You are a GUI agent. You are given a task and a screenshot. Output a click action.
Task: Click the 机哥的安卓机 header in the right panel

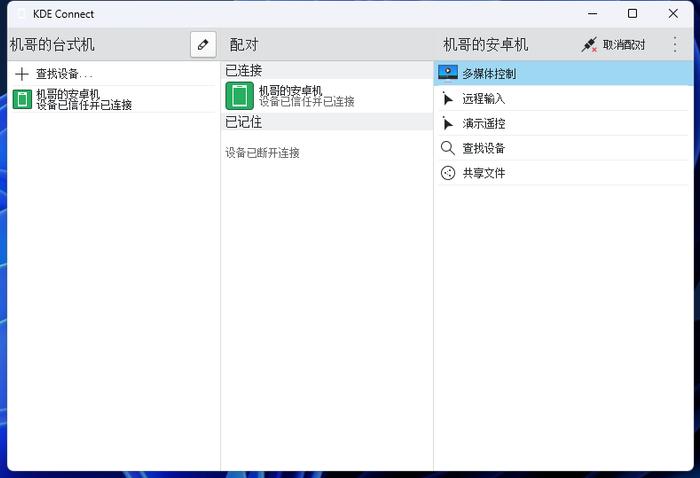click(486, 45)
